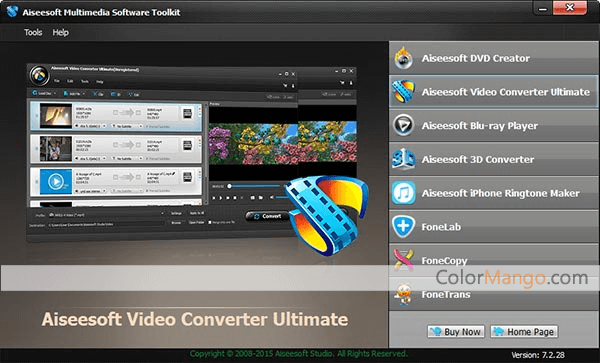The height and width of the screenshot is (363, 600).
Task: Select the Video Converter Ultimate film icon
Action: [x=404, y=92]
